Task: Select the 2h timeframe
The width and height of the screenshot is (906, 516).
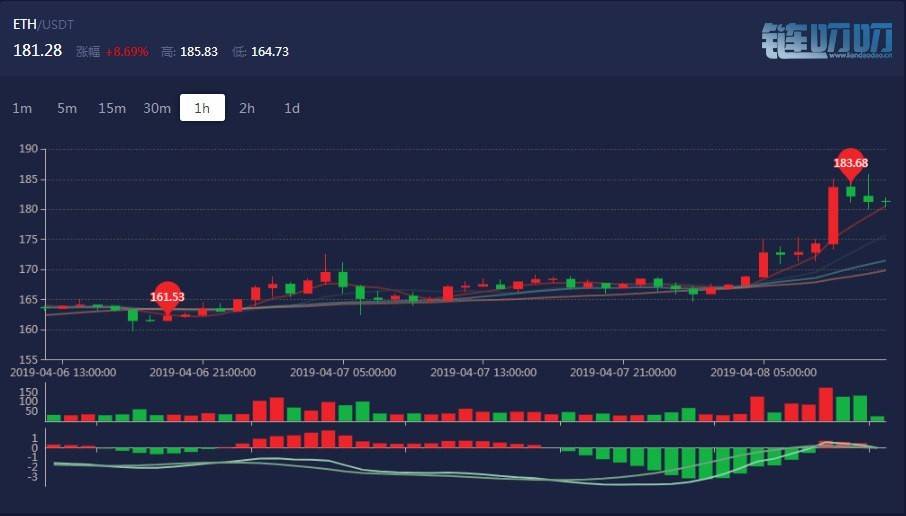Action: pyautogui.click(x=247, y=108)
